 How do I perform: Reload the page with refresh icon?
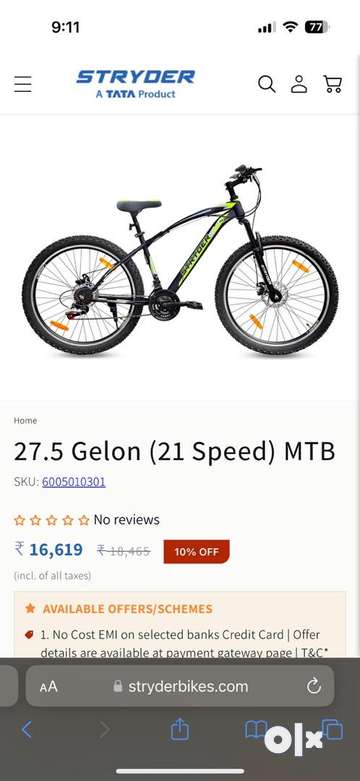(x=314, y=687)
